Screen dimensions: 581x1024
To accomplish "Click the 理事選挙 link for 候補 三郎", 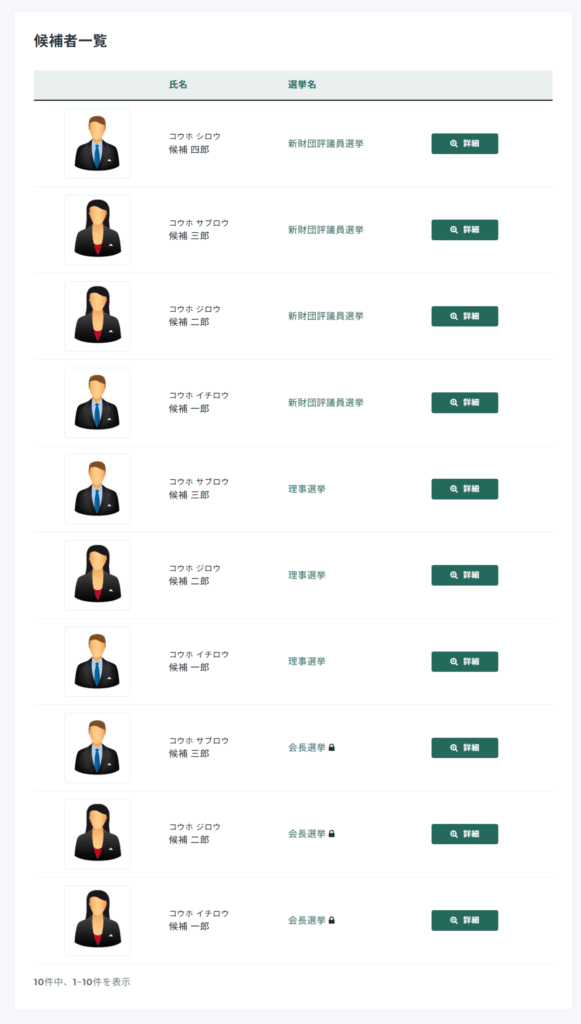I will point(307,489).
